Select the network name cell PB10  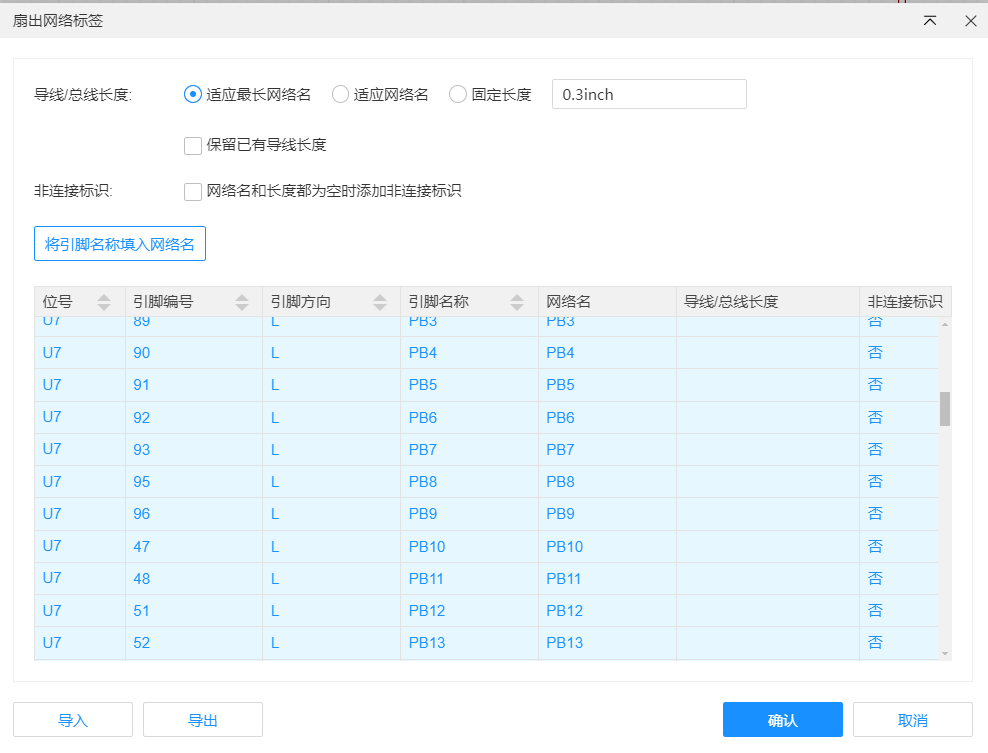(607, 547)
